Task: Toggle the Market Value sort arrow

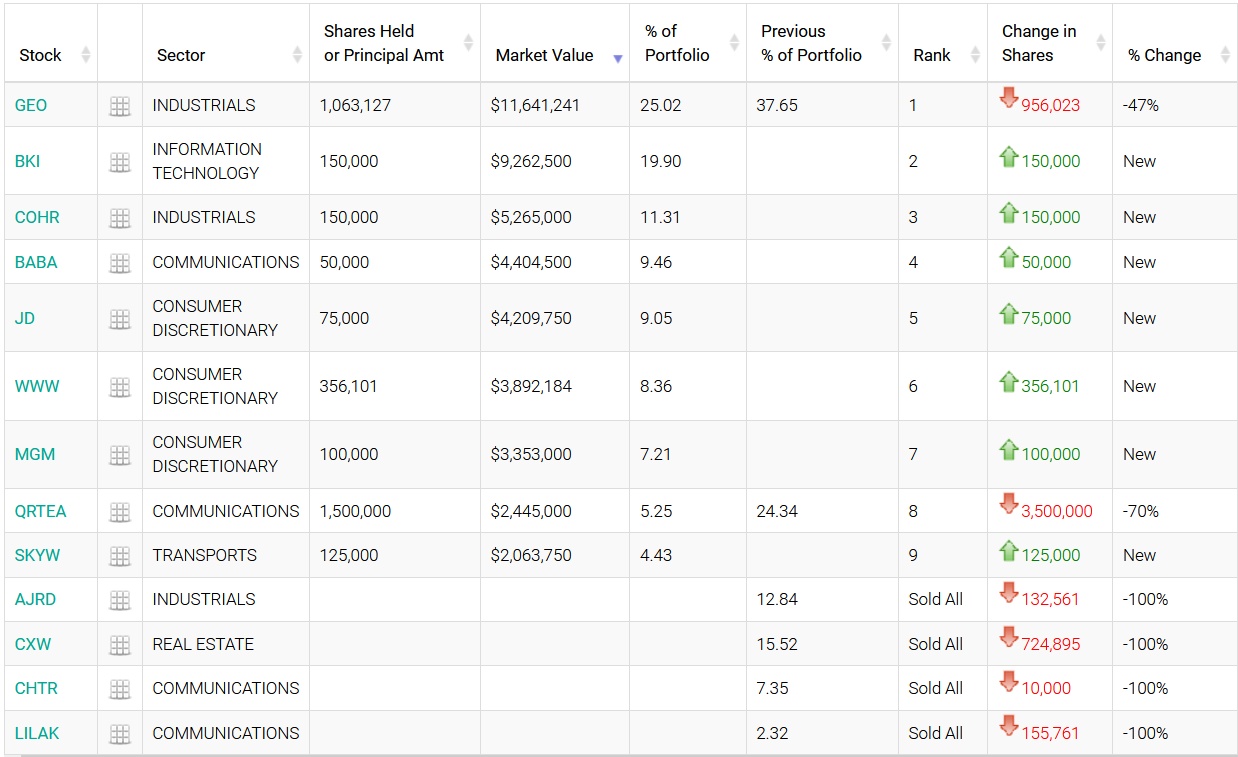Action: (x=617, y=58)
